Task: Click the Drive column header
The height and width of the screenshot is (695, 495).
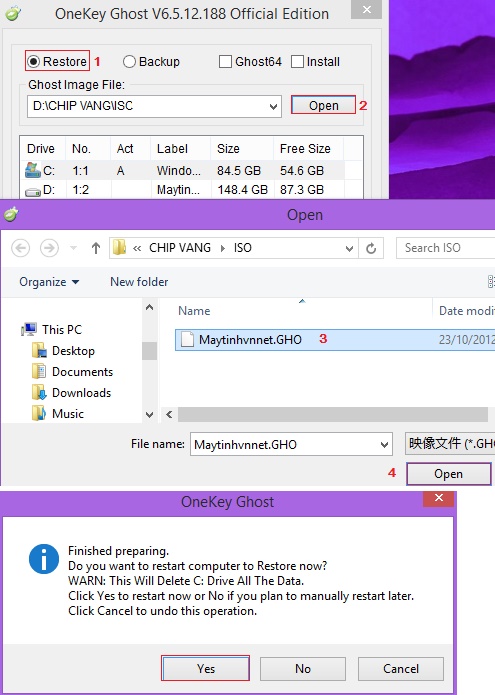Action: (41, 148)
